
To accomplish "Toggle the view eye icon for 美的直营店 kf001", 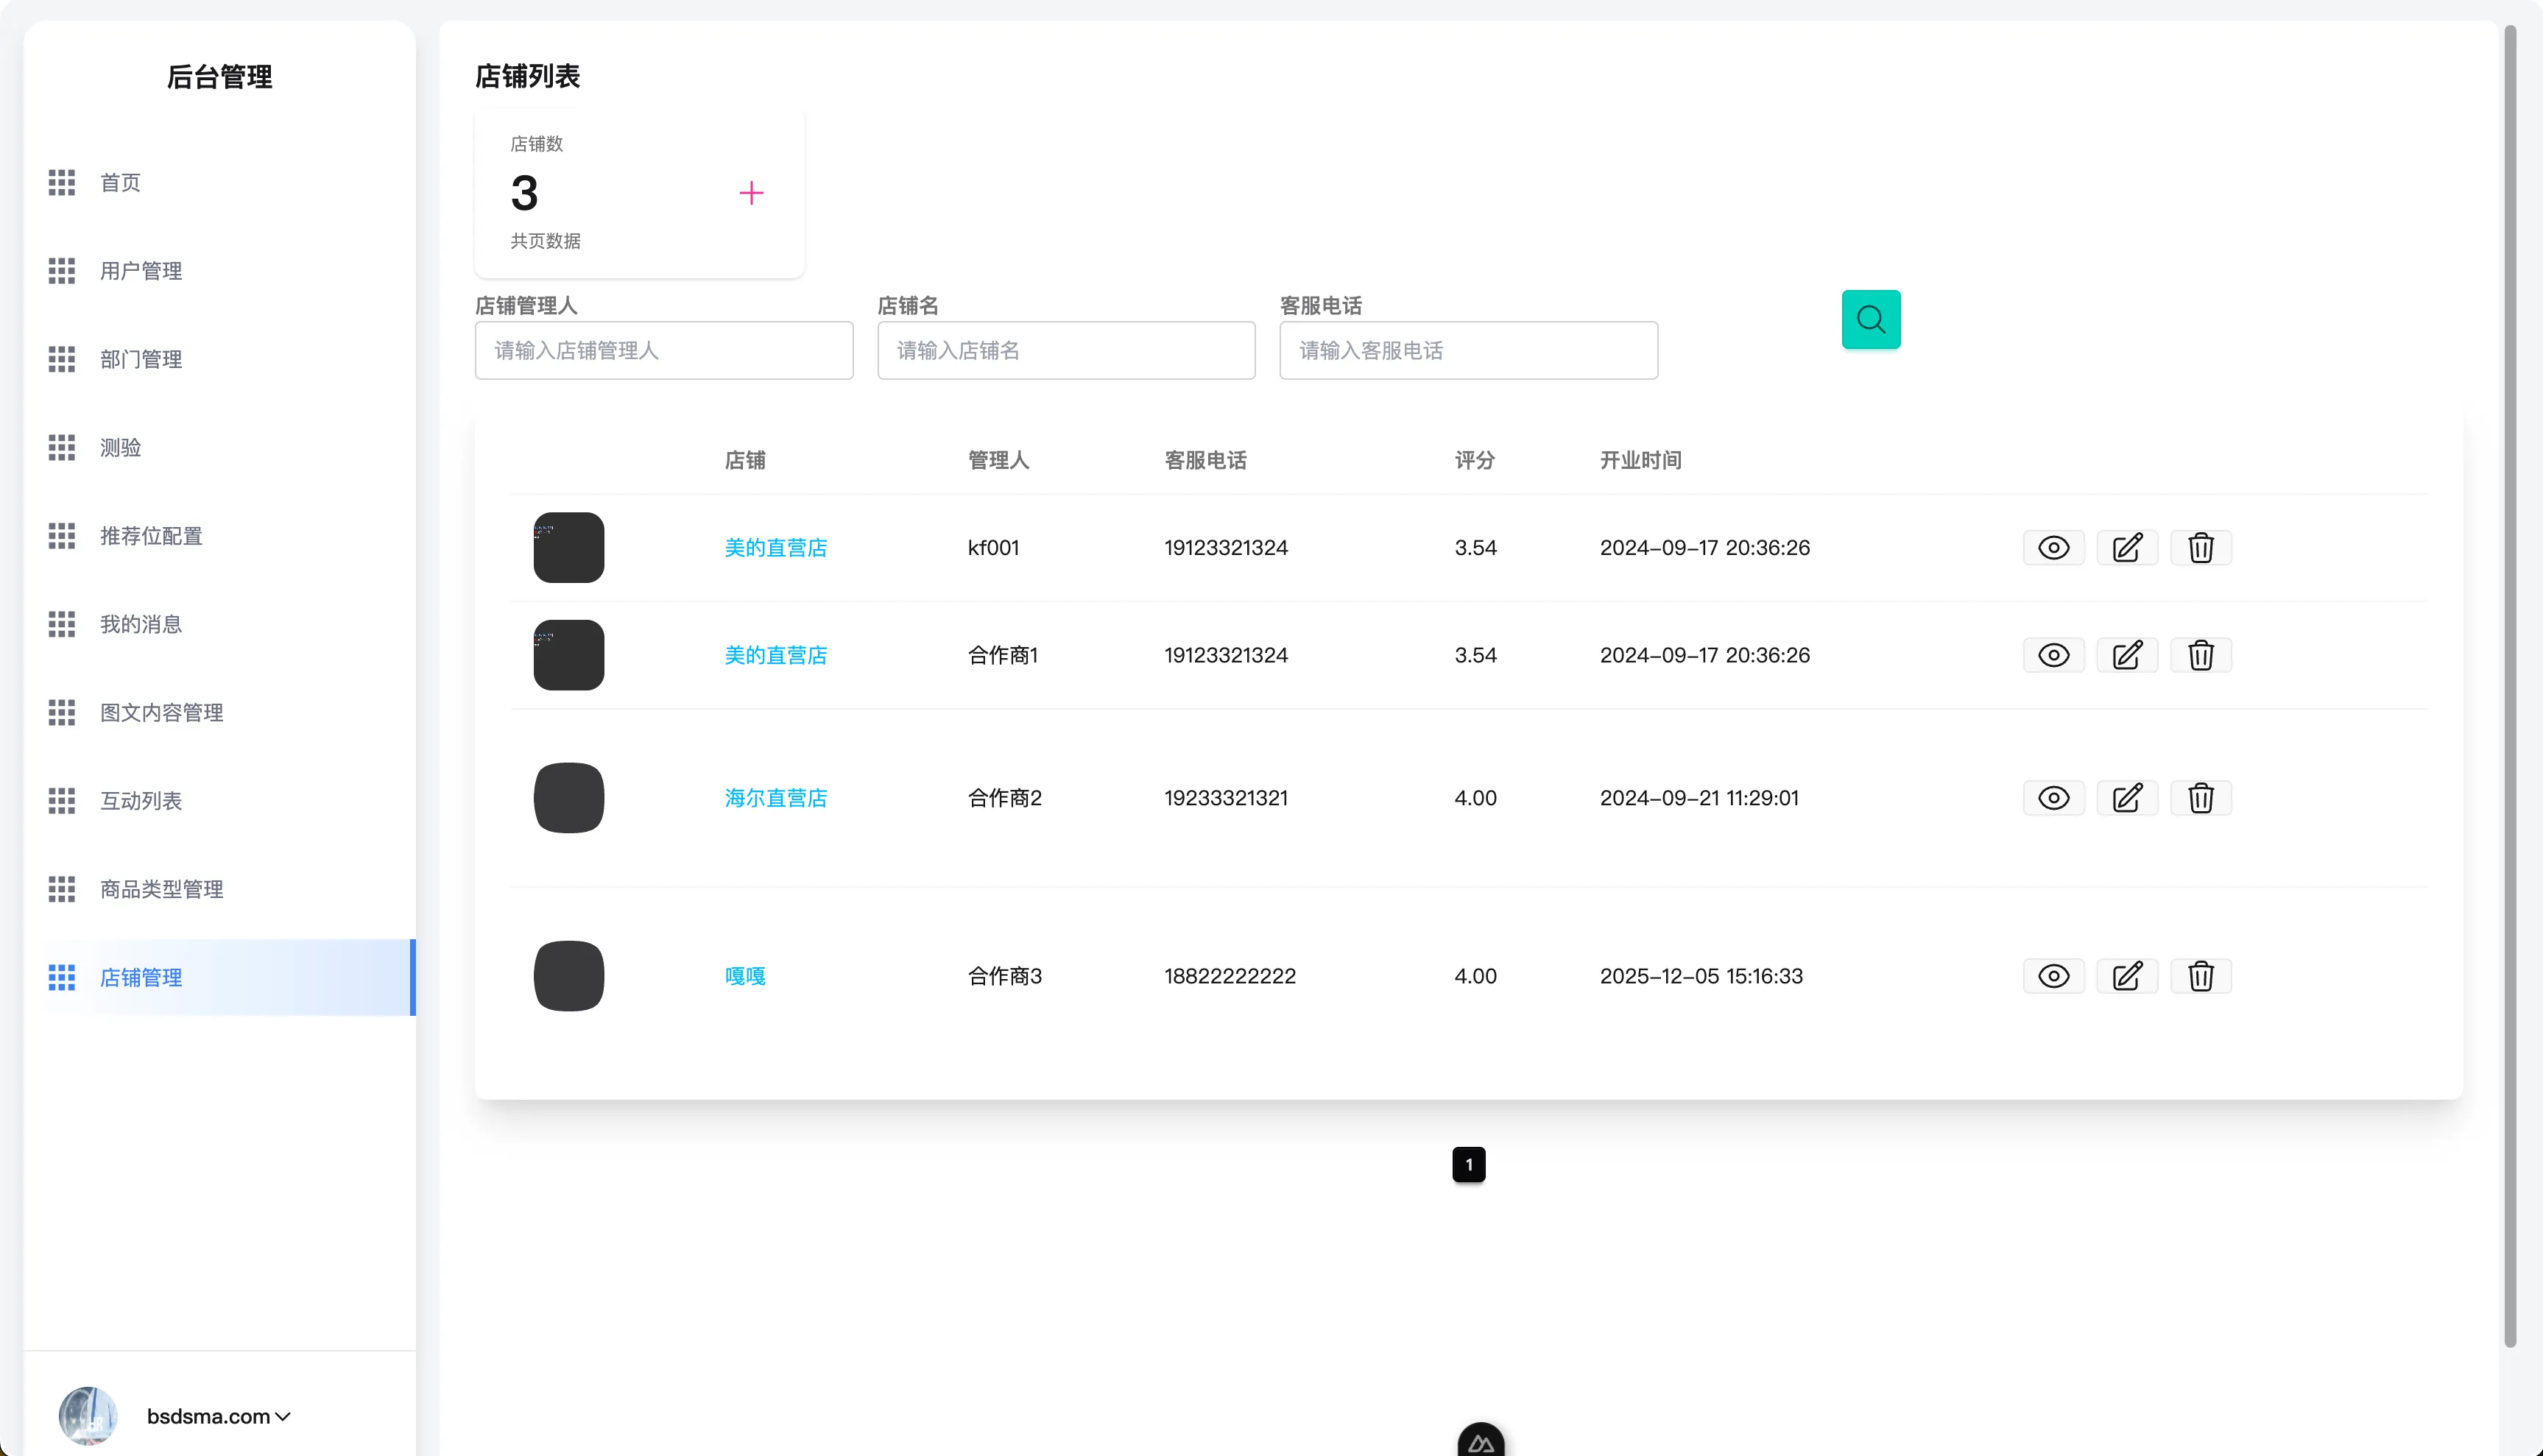I will click(2053, 547).
